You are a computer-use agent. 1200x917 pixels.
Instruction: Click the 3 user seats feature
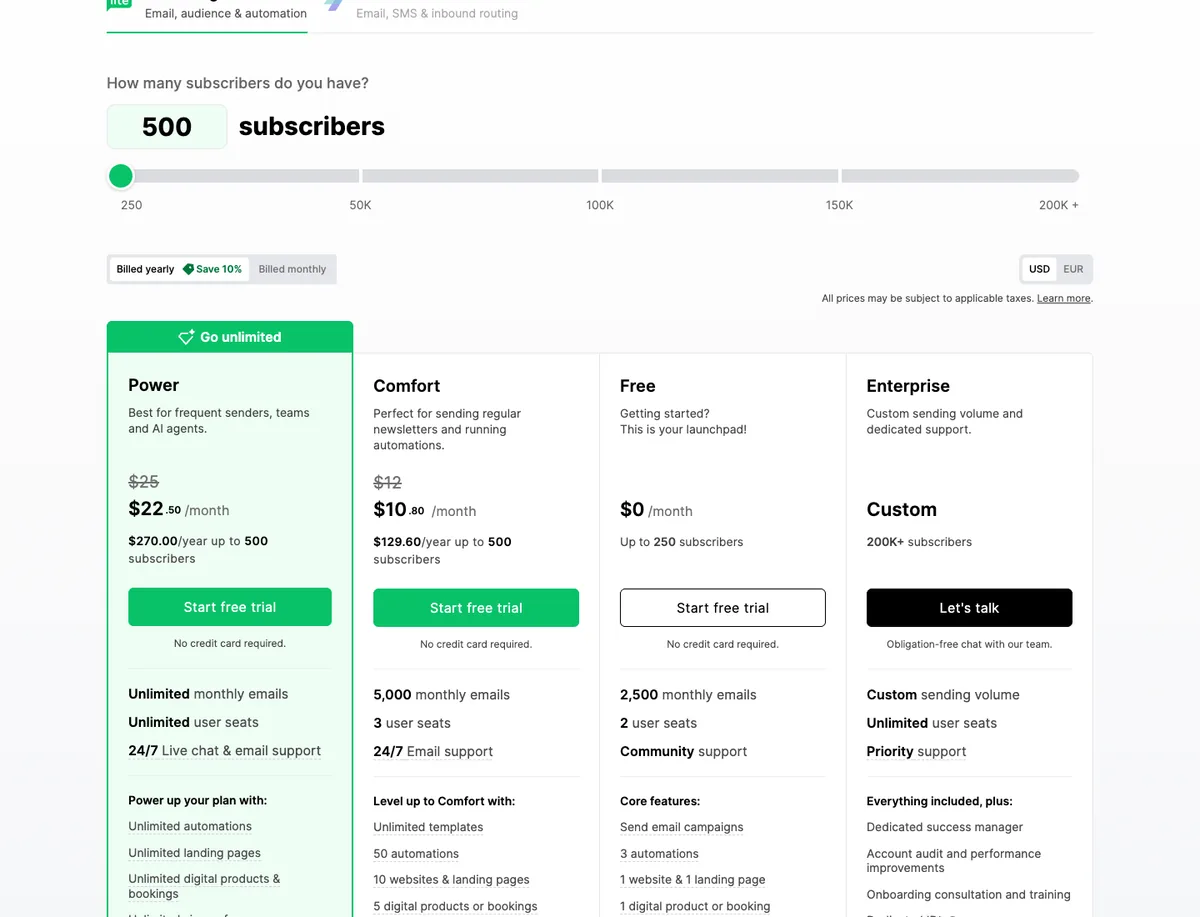click(x=412, y=723)
